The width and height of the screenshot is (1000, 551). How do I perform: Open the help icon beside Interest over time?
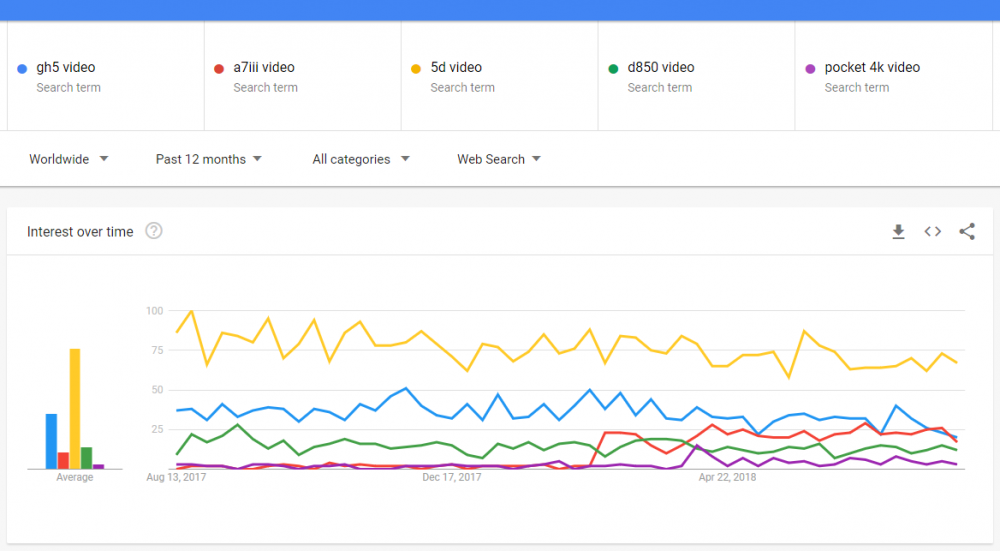[154, 231]
